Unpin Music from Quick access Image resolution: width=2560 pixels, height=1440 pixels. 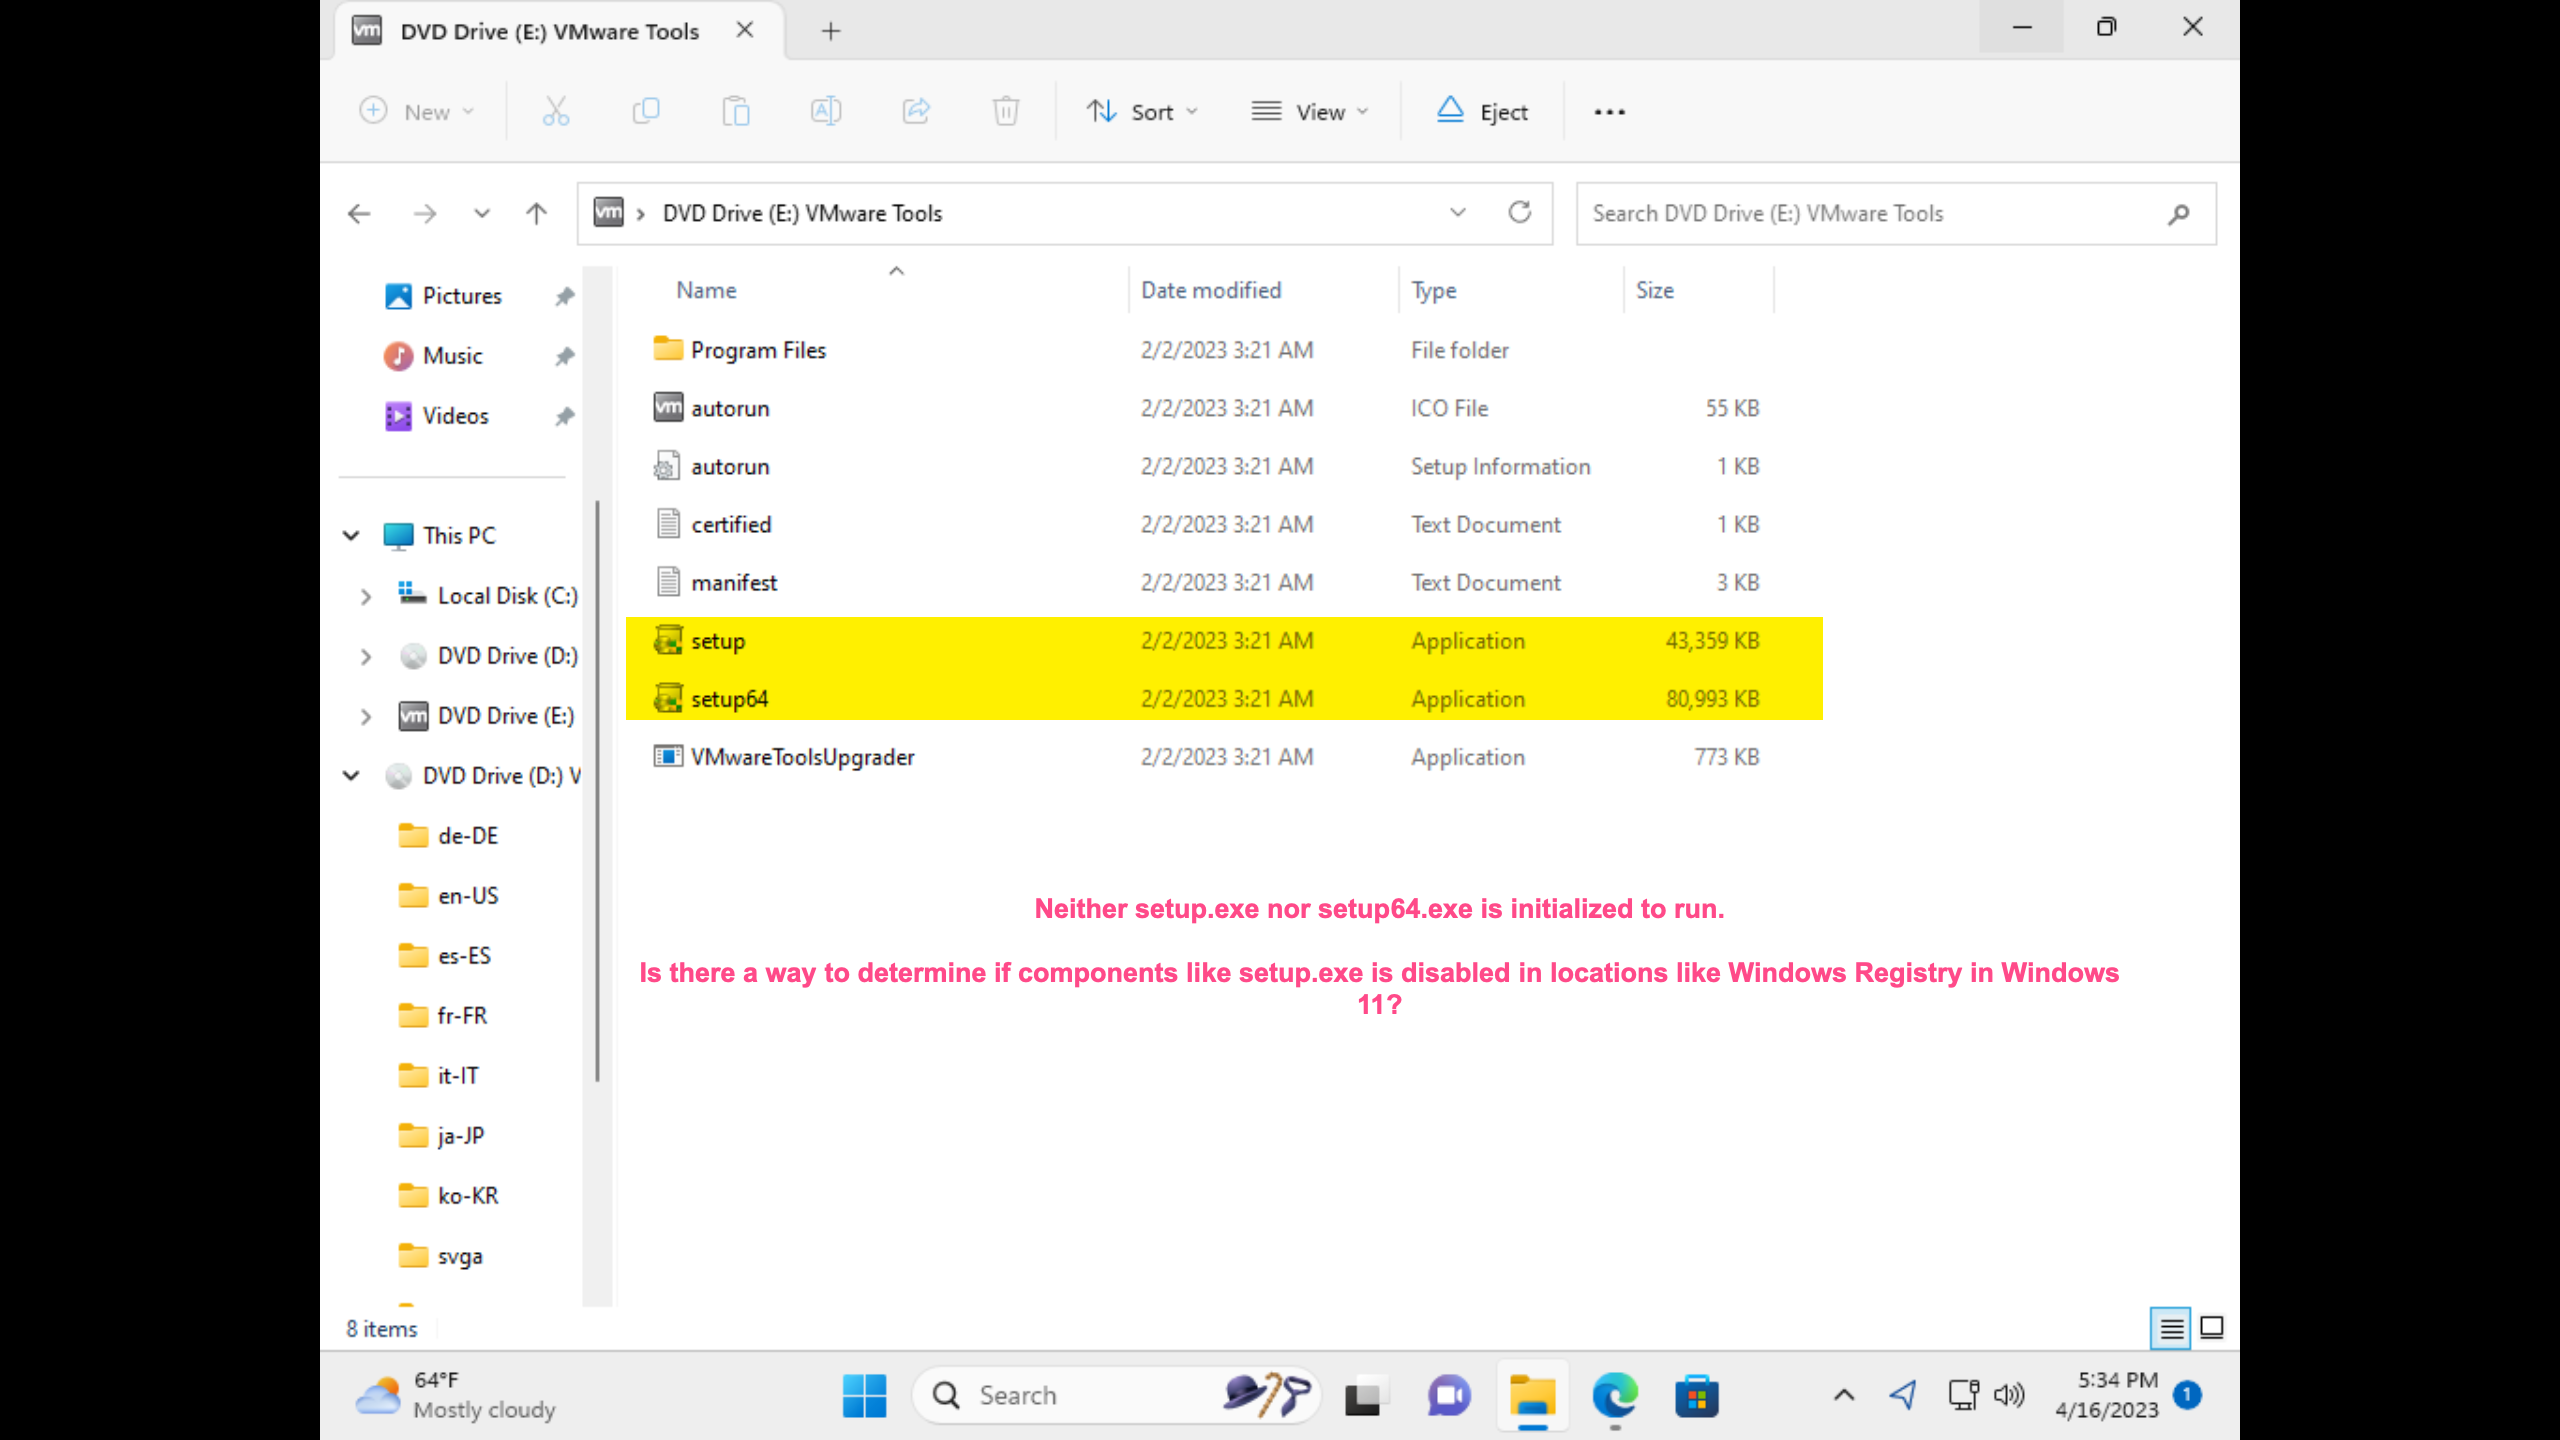(564, 356)
